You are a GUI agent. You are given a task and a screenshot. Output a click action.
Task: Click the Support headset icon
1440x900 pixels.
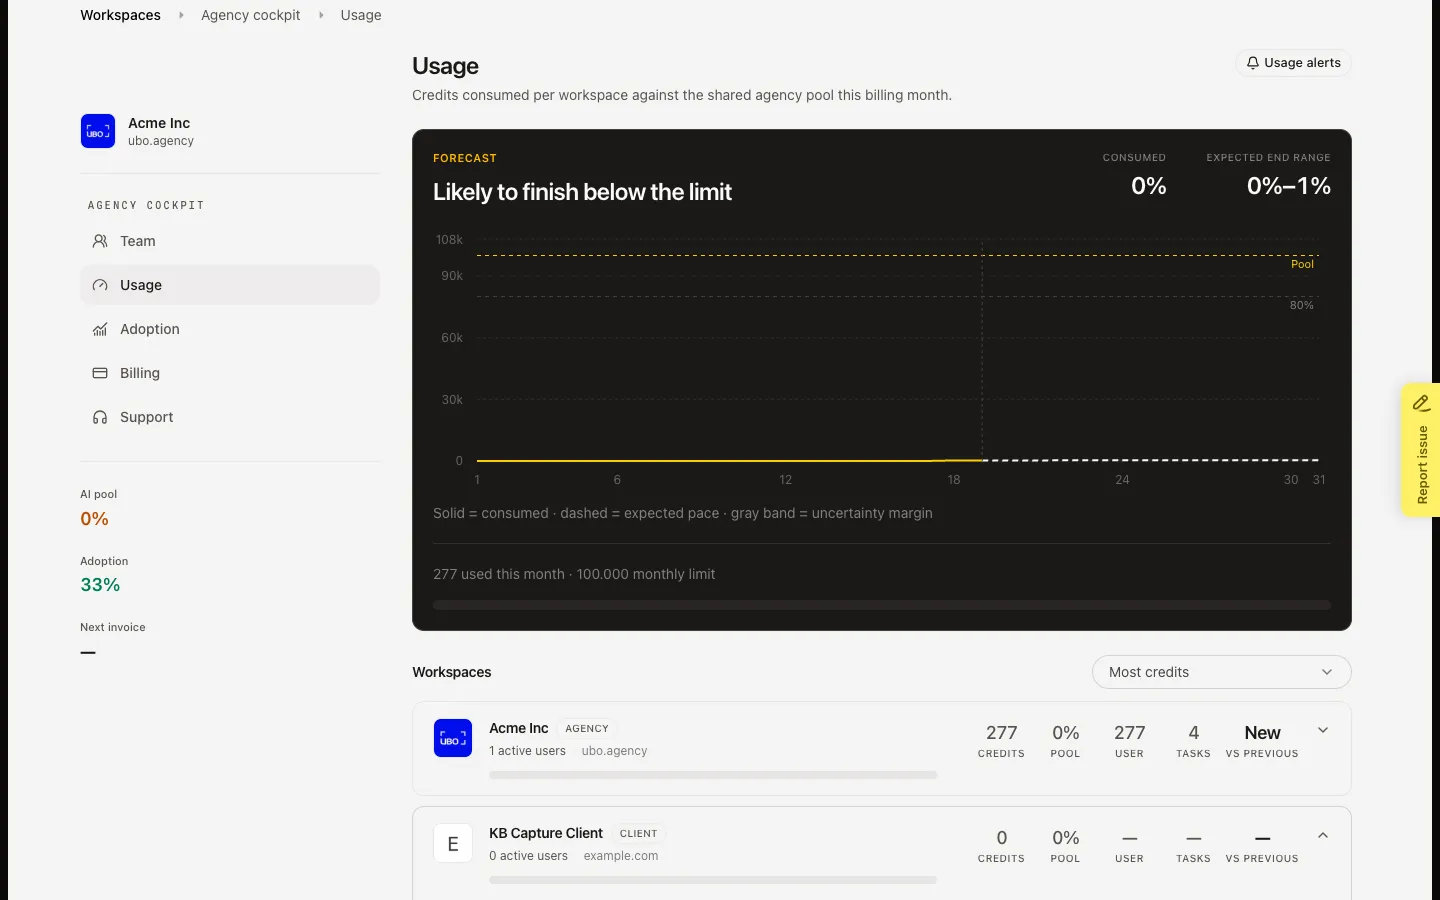click(100, 417)
